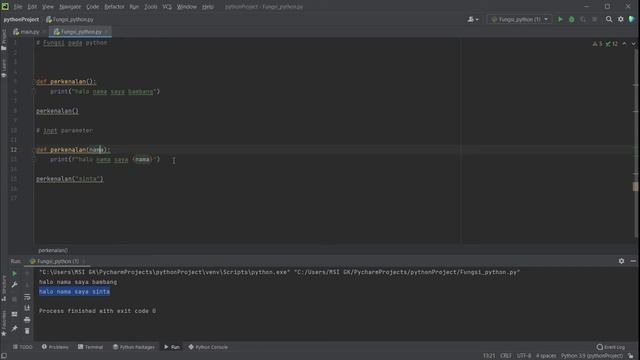Open the Python Packages tool window
640x360 pixels.
134,347
